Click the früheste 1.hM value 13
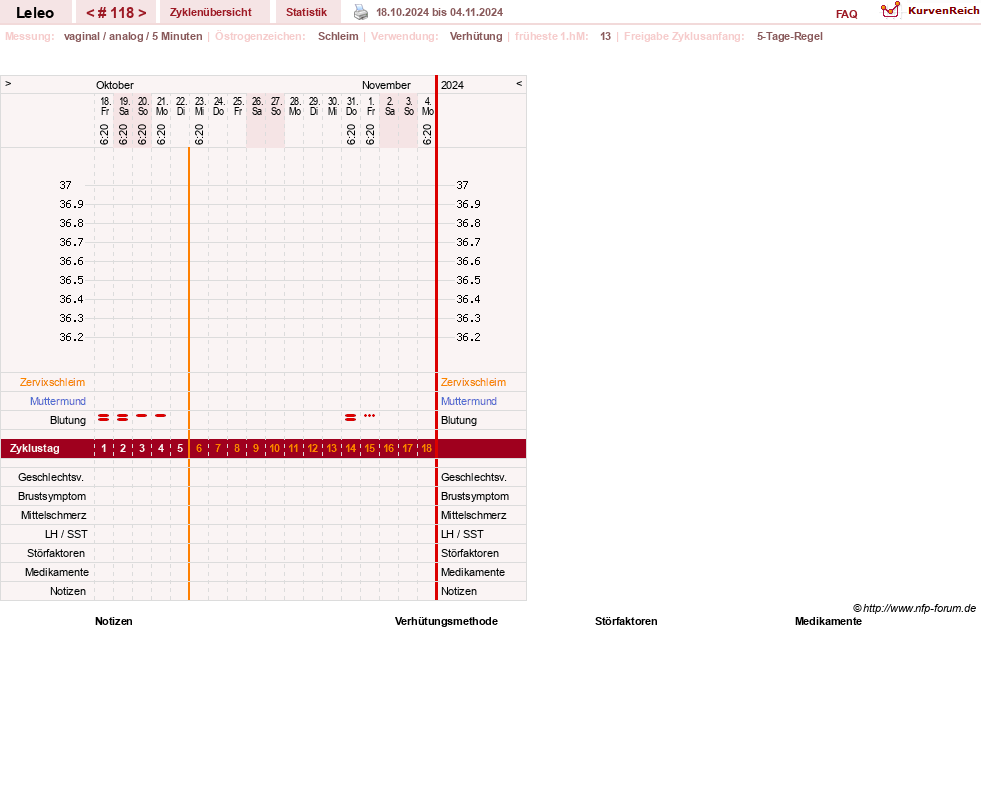This screenshot has width=981, height=800. point(605,36)
